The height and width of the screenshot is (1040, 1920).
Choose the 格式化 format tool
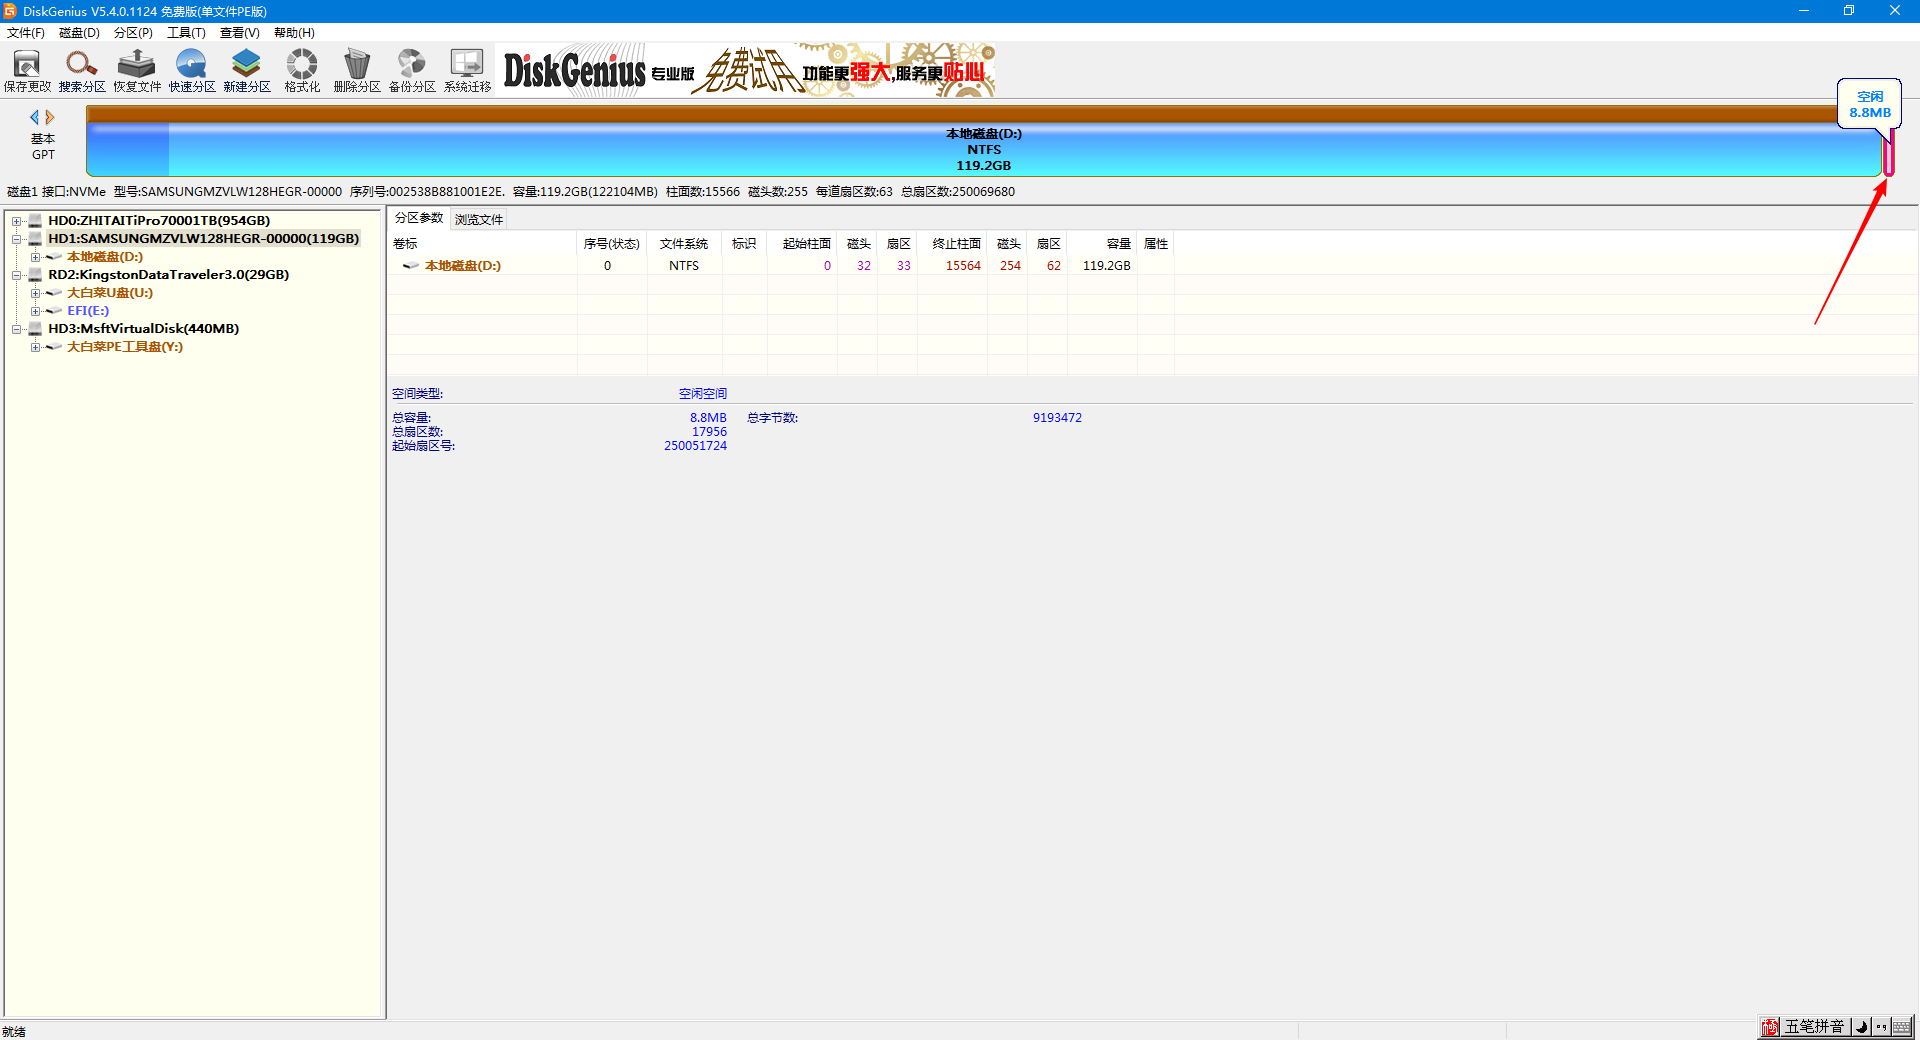(302, 70)
